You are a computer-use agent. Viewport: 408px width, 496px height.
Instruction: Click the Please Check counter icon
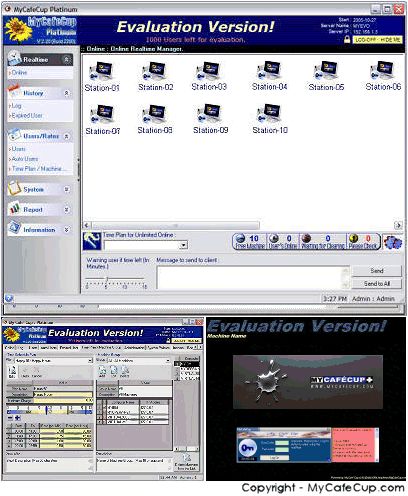point(354,238)
